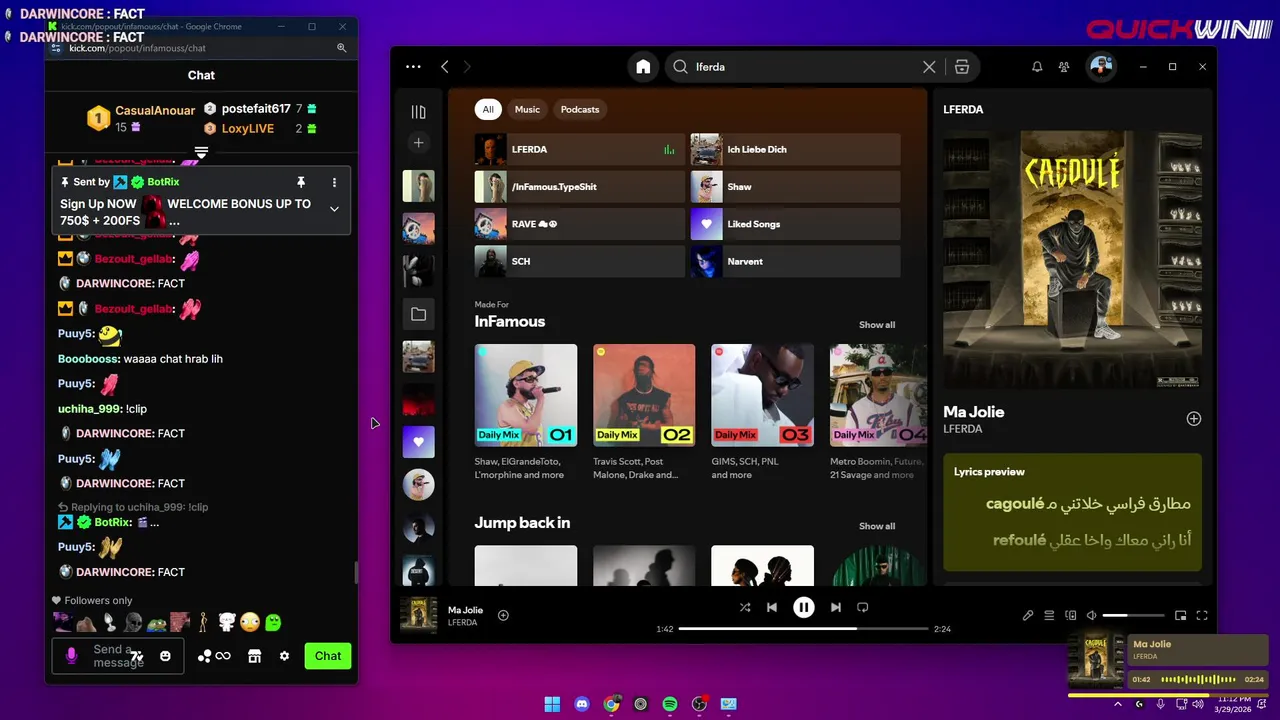Open pinned message three-dot options
The height and width of the screenshot is (720, 1280).
pyautogui.click(x=334, y=182)
